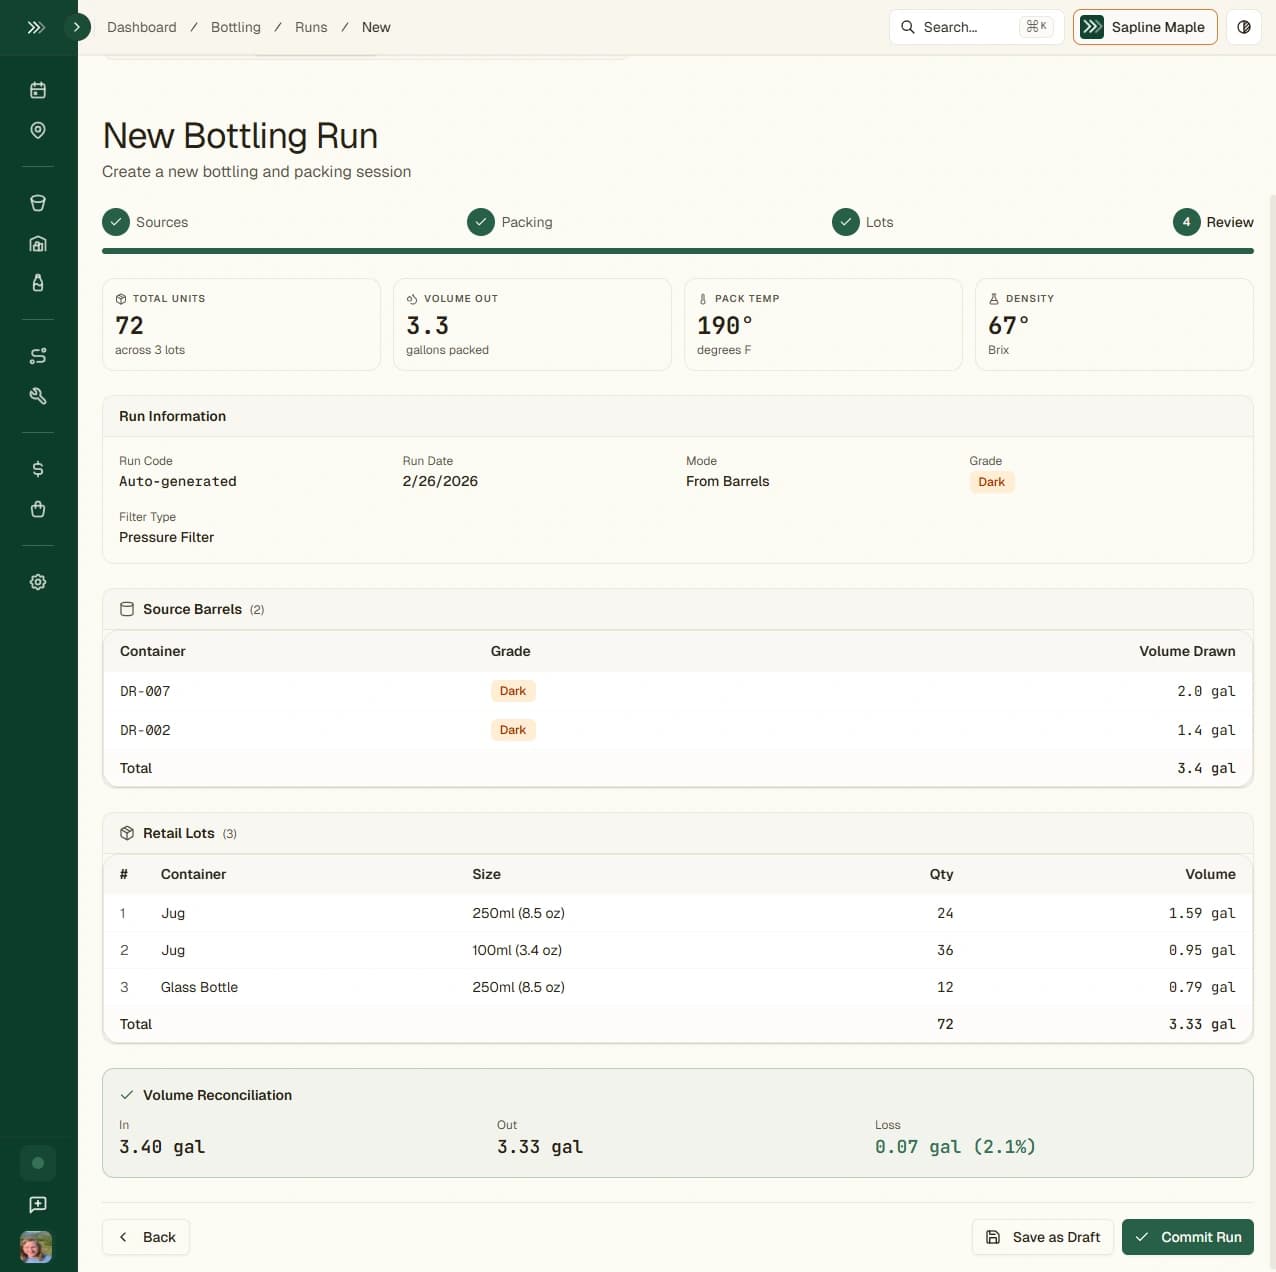
Task: Open the sap bucket icon in sidebar
Action: 38,203
